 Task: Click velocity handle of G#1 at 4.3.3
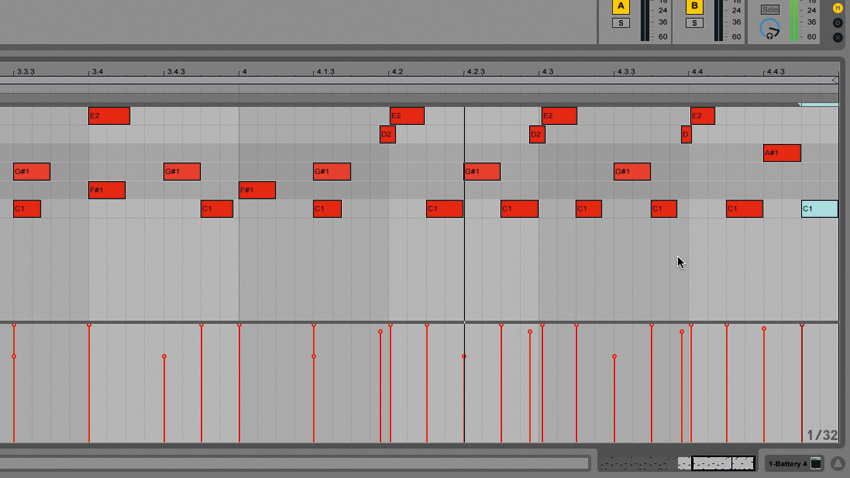coord(614,357)
